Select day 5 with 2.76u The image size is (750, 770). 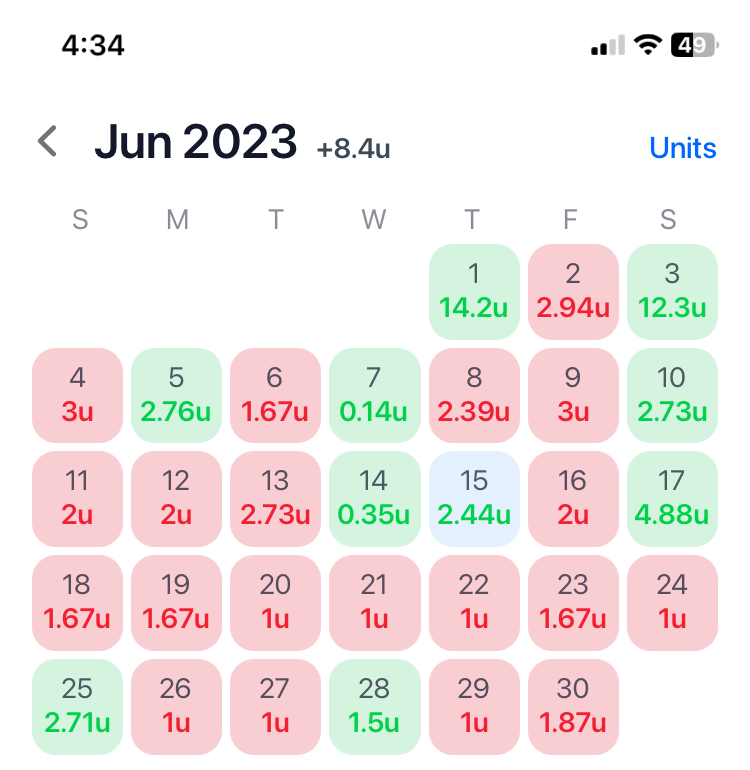pyautogui.click(x=176, y=395)
